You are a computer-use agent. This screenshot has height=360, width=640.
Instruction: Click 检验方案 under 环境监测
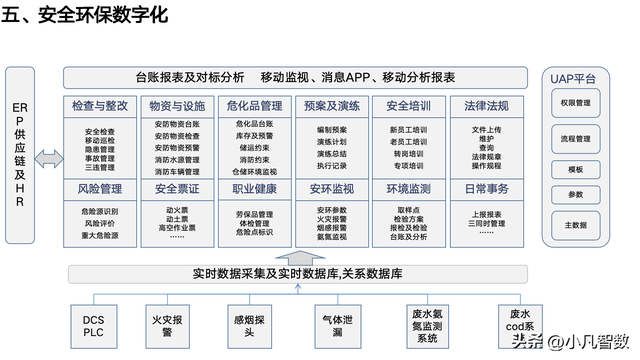point(409,219)
